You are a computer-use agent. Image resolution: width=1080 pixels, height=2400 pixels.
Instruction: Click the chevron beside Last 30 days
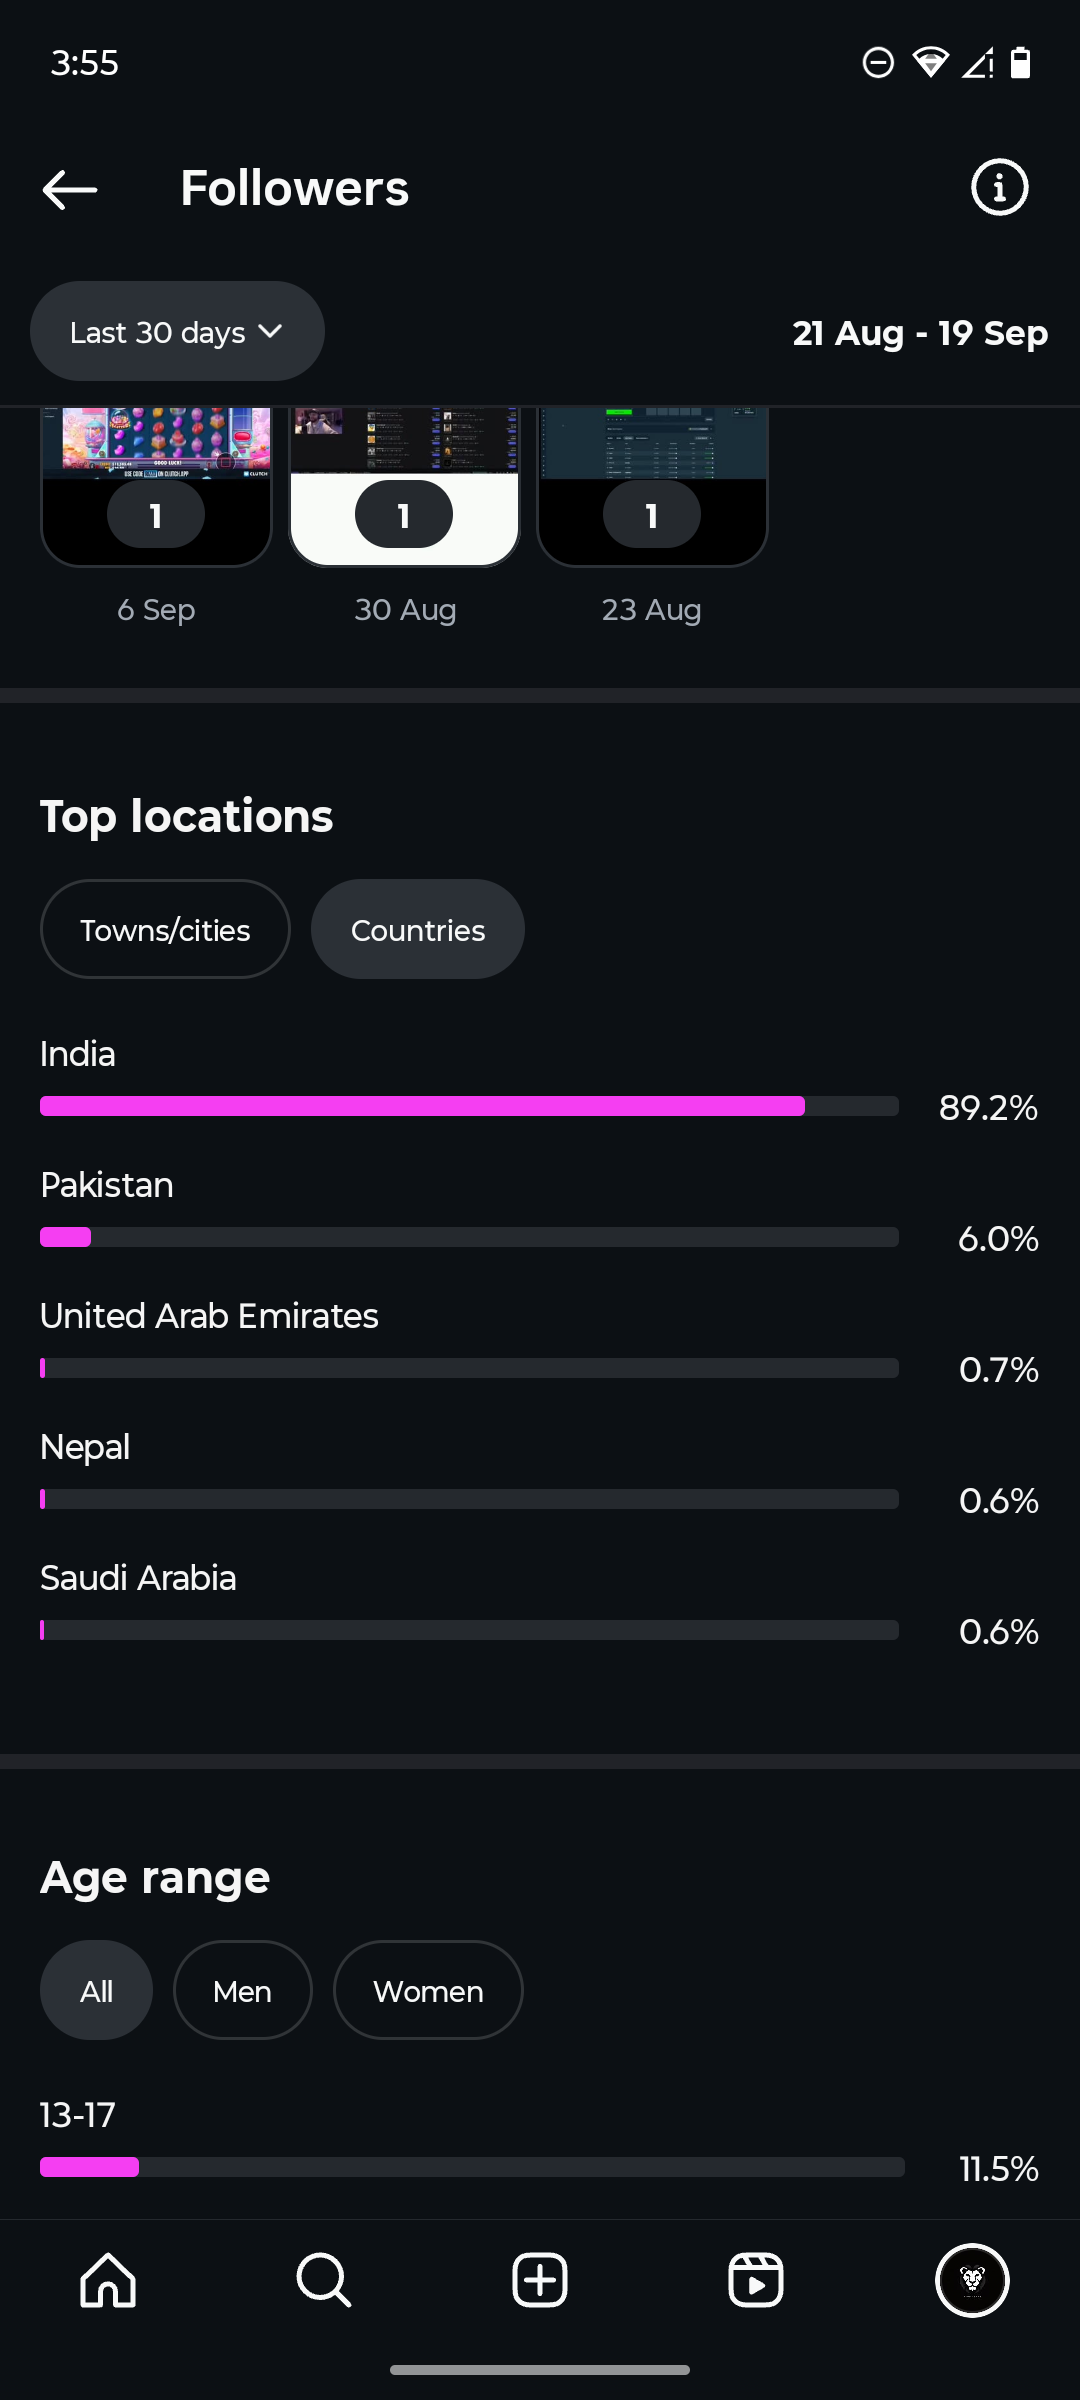click(x=270, y=331)
